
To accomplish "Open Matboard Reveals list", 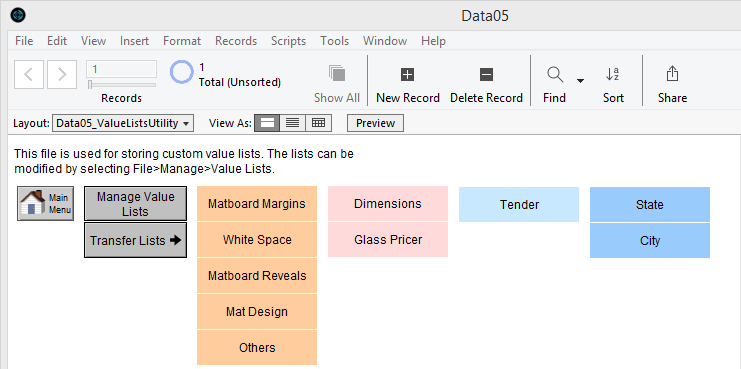I will click(x=257, y=275).
